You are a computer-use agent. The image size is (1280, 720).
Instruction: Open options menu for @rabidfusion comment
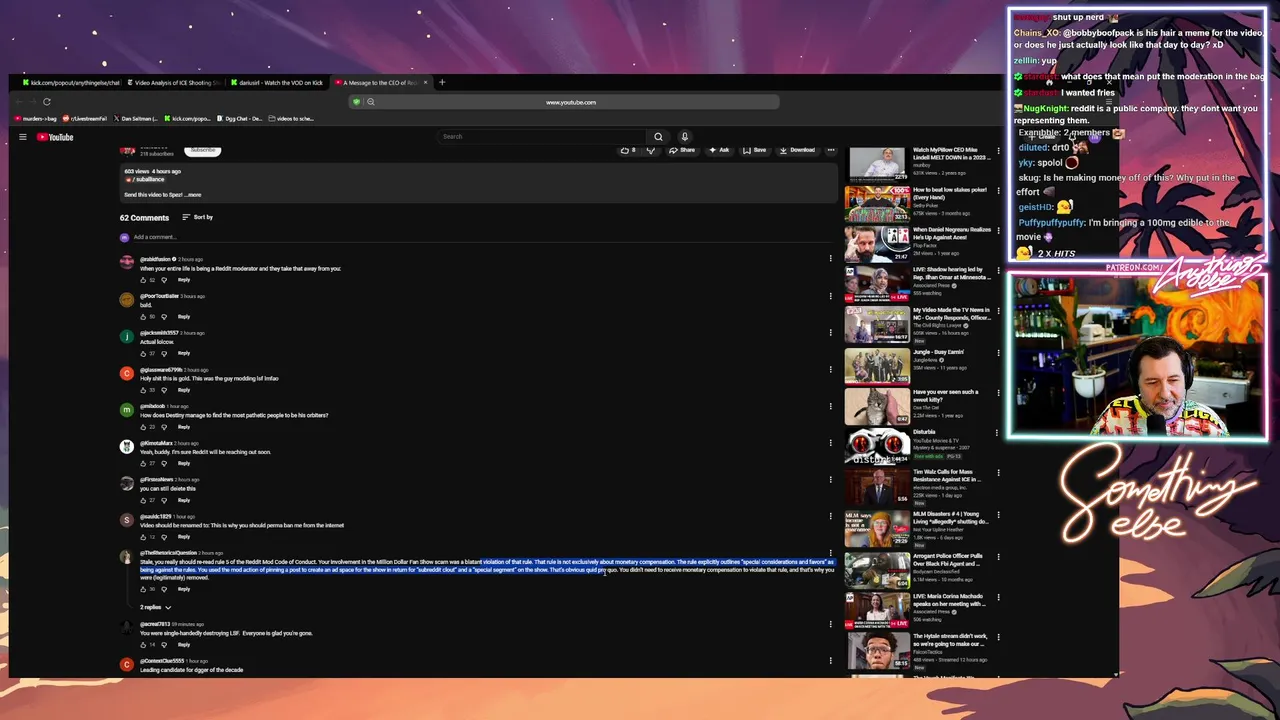830,259
